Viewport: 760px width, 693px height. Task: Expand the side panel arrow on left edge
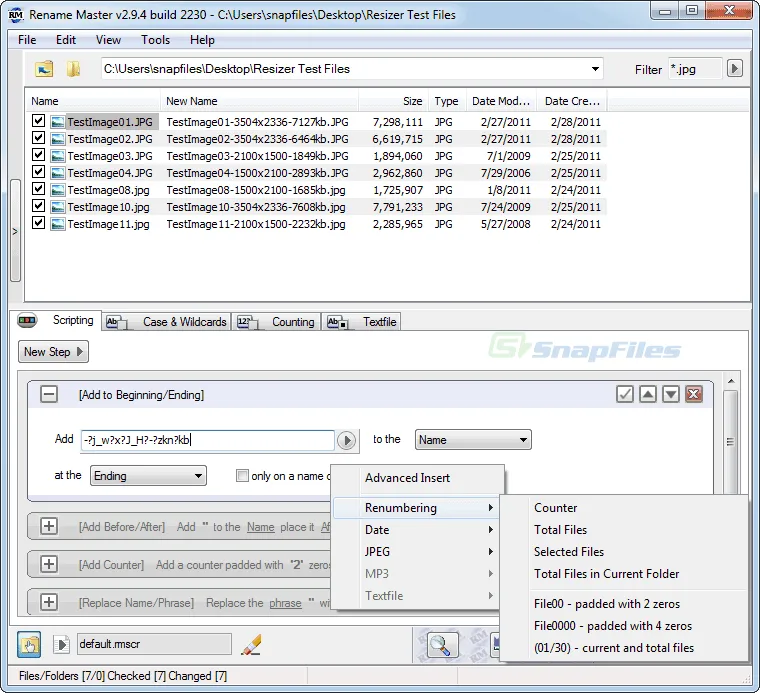15,231
